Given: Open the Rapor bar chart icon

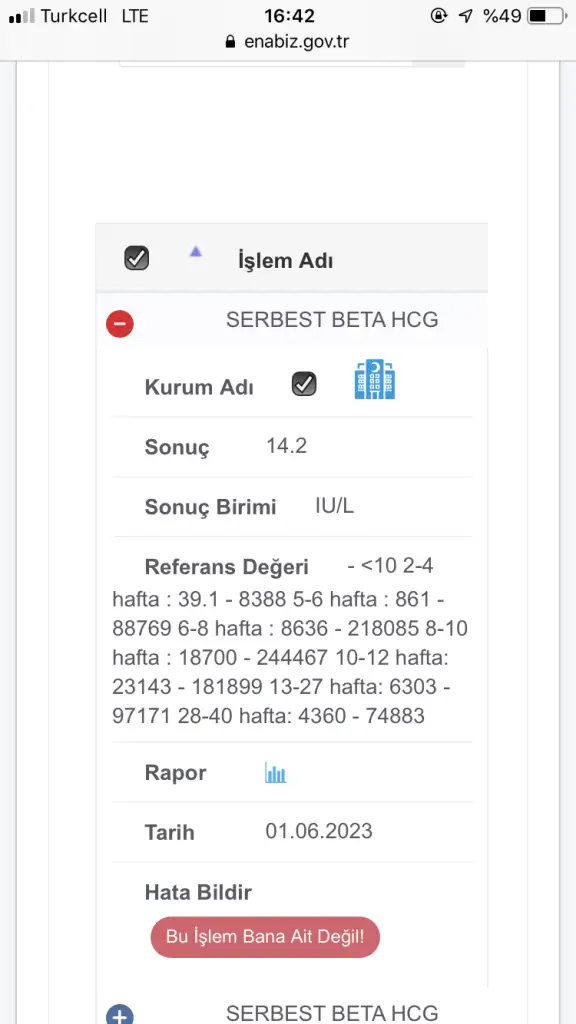Looking at the screenshot, I should click(x=276, y=773).
